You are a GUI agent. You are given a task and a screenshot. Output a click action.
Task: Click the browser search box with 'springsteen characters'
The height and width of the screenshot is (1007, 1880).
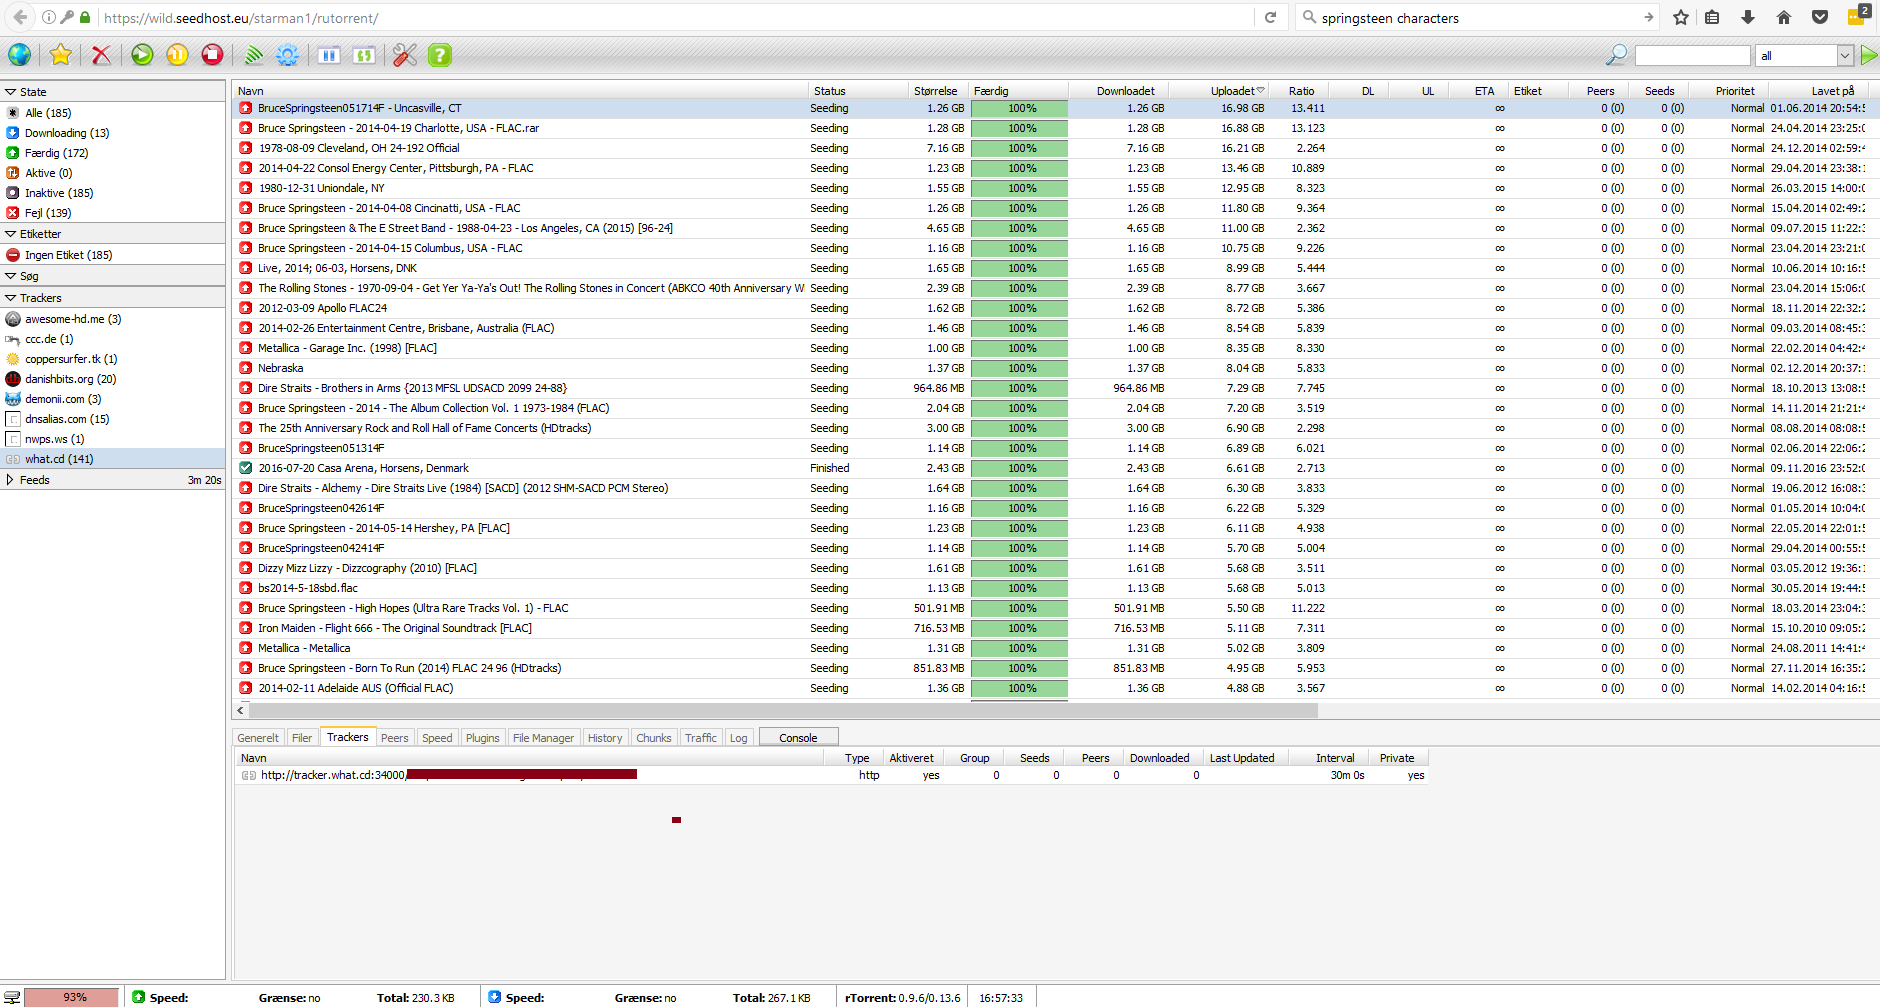[x=1478, y=18]
